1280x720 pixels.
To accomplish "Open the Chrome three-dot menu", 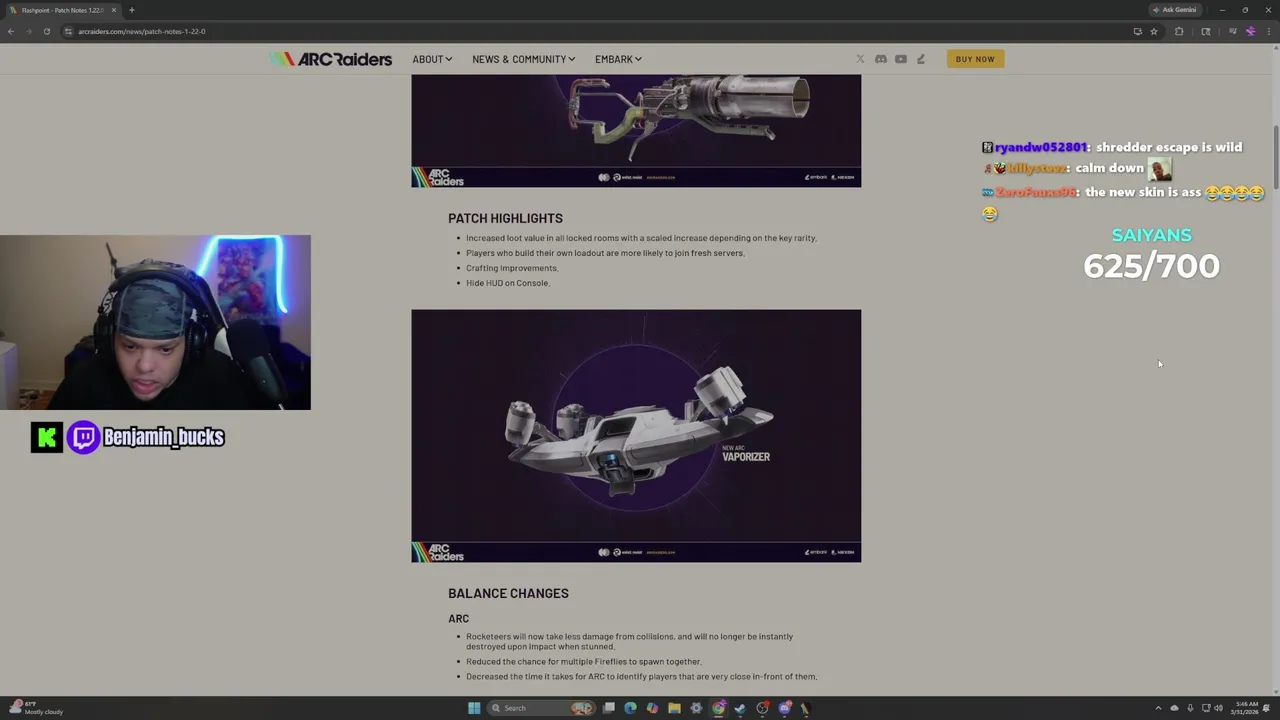I will point(1269,31).
